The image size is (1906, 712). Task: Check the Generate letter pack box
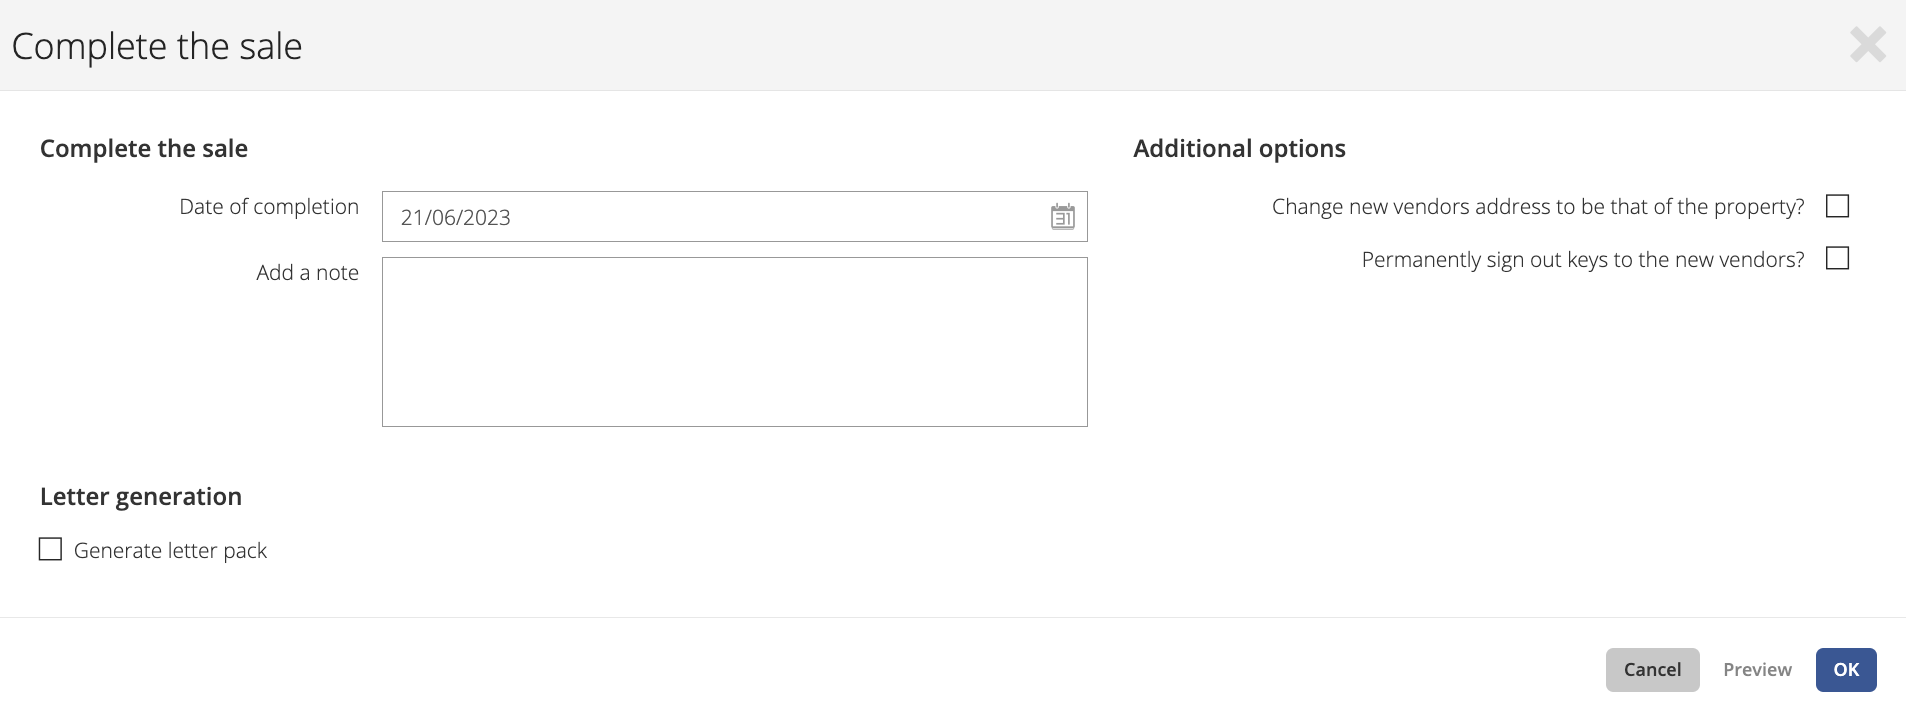[x=50, y=549]
